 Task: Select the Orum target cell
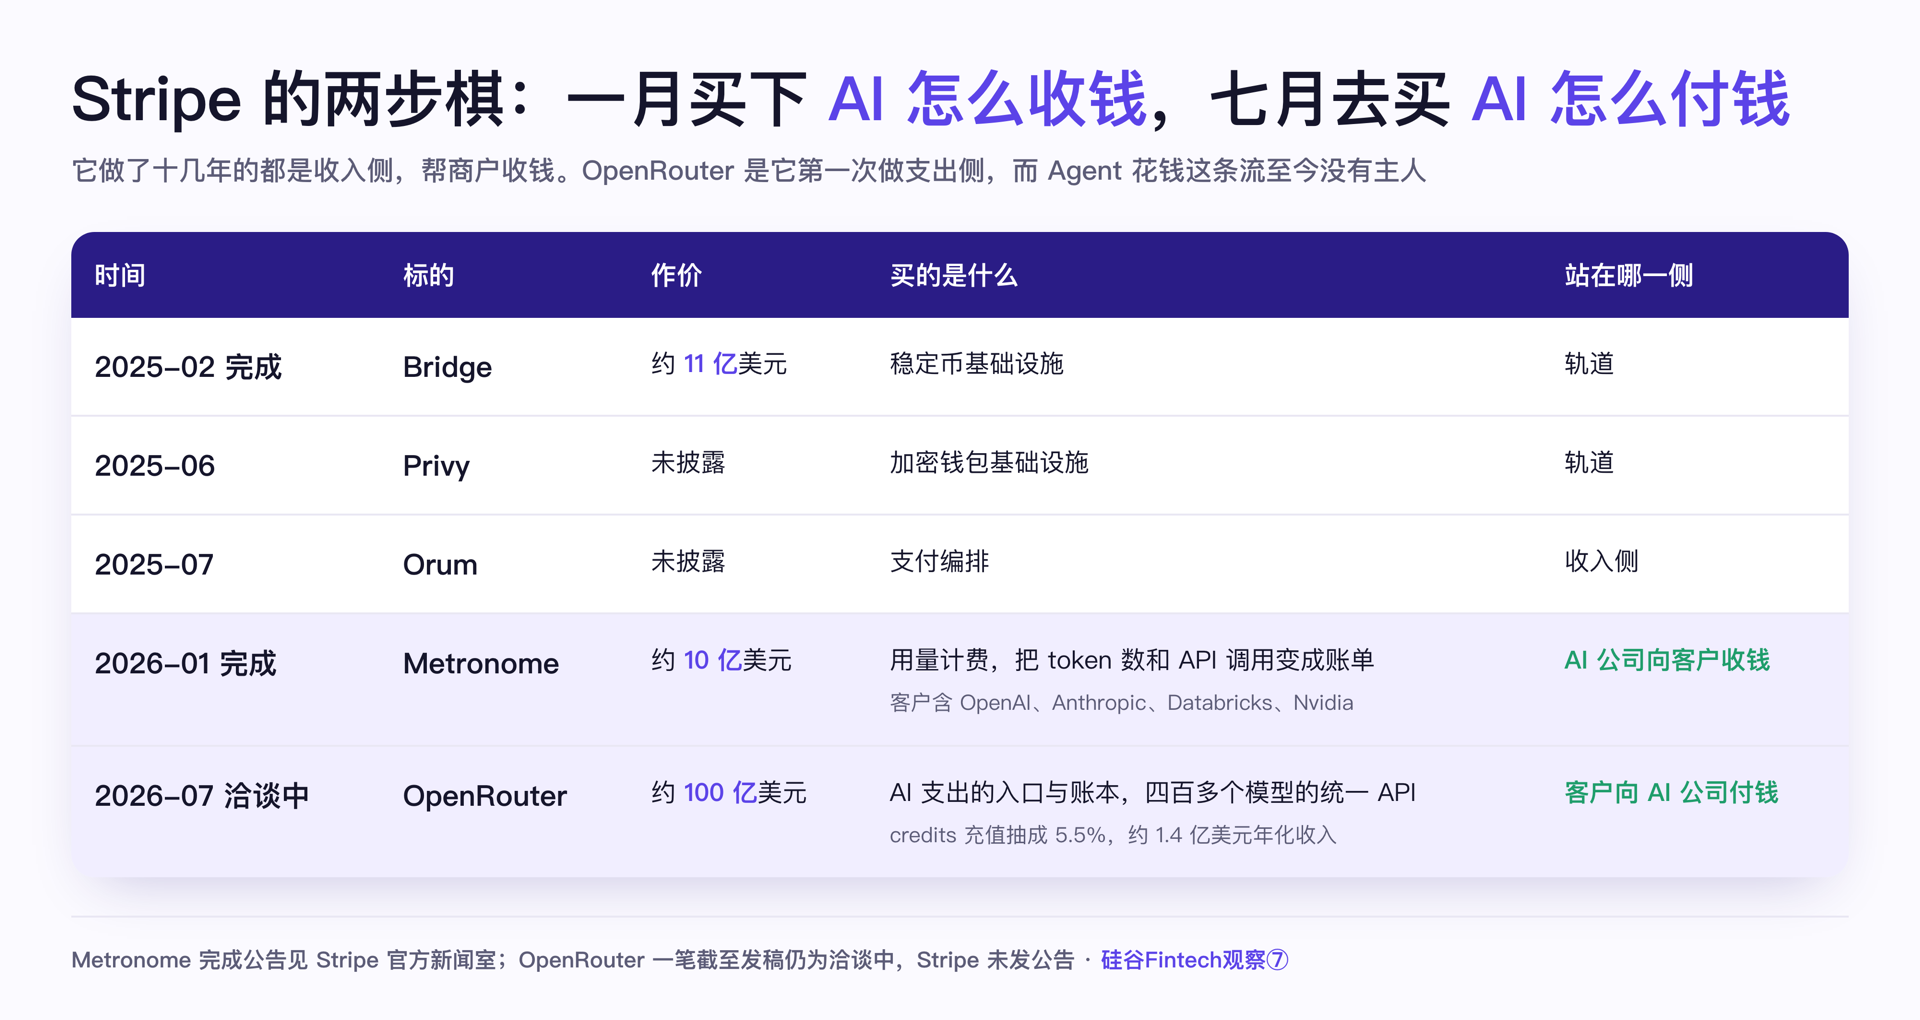(440, 565)
